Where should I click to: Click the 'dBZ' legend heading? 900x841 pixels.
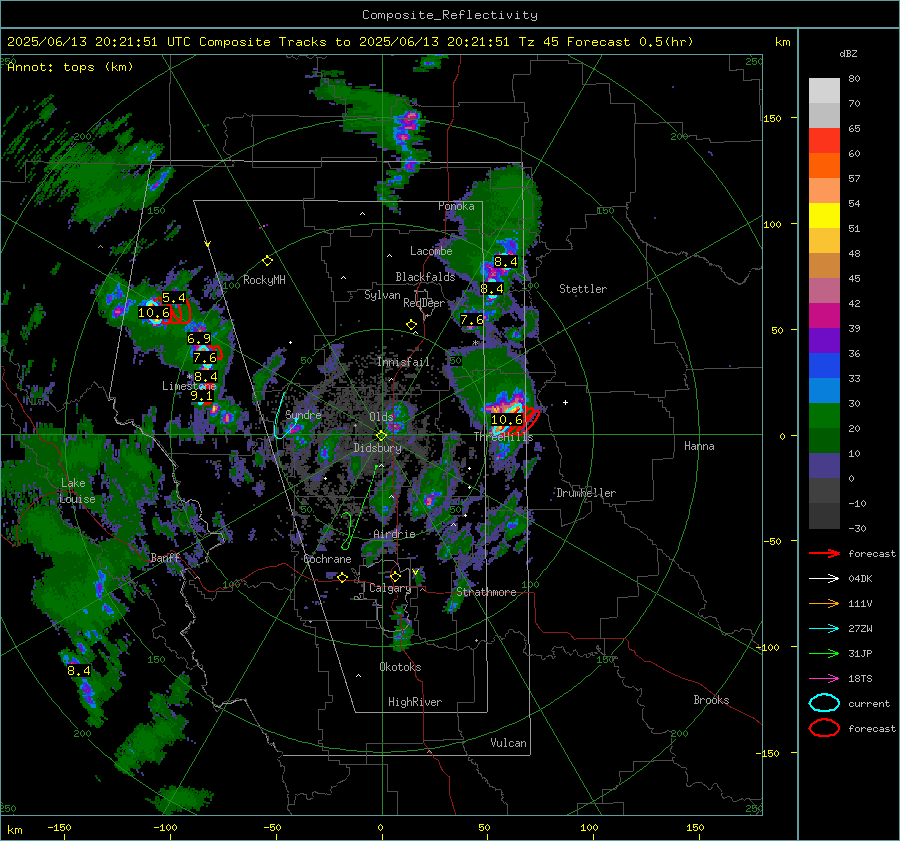coord(848,53)
